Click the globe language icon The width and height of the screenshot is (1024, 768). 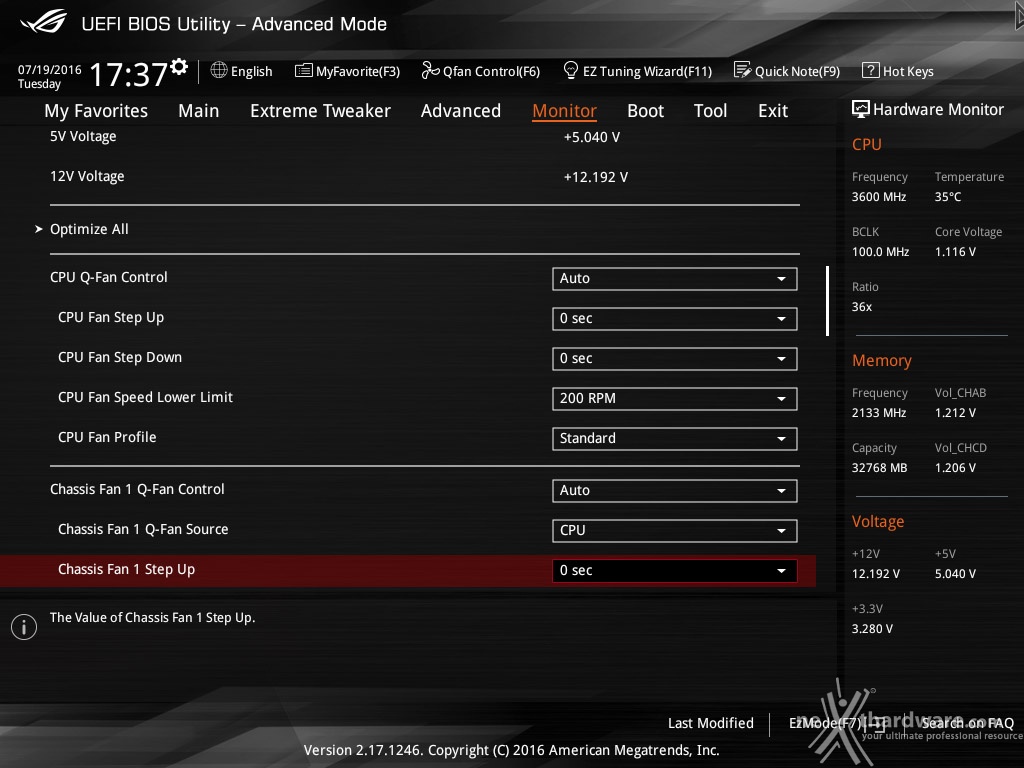click(219, 70)
